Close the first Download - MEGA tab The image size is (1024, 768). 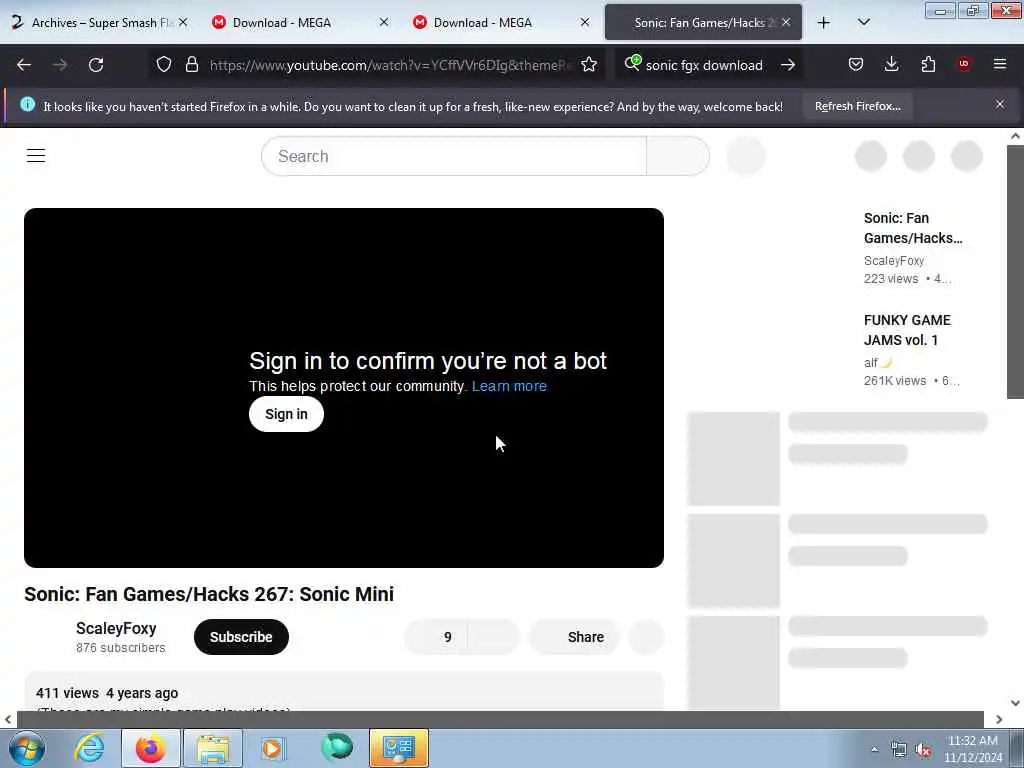pos(384,22)
